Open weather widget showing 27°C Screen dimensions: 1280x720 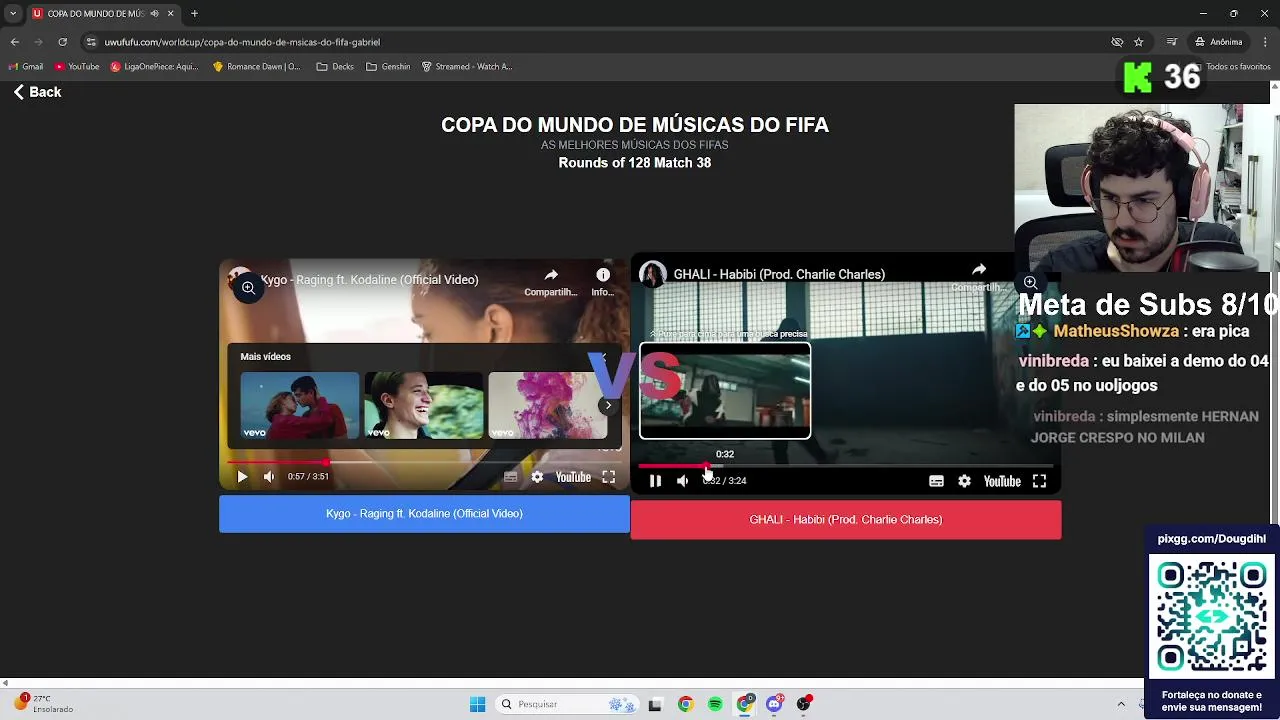(x=45, y=704)
